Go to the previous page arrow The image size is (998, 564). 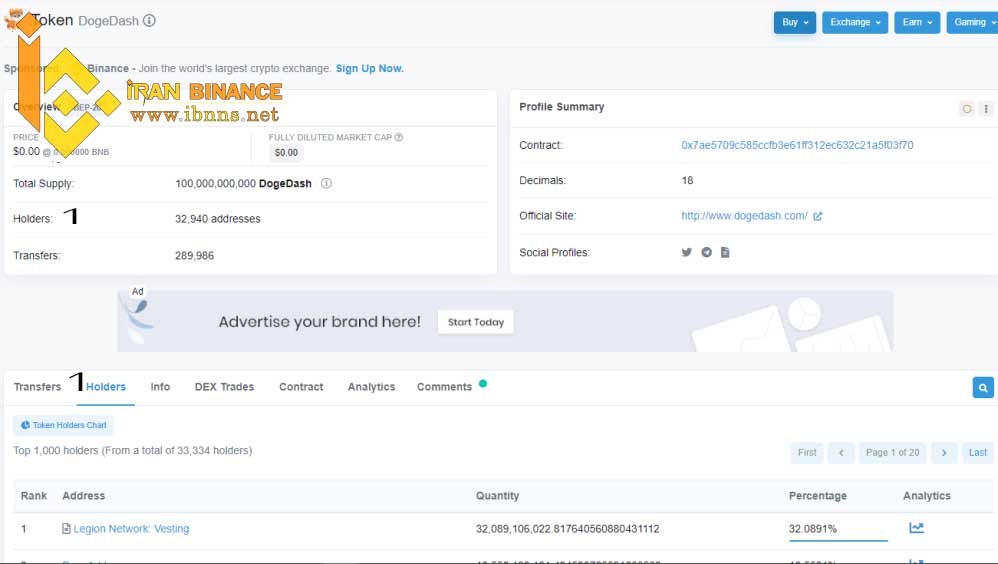click(x=841, y=453)
